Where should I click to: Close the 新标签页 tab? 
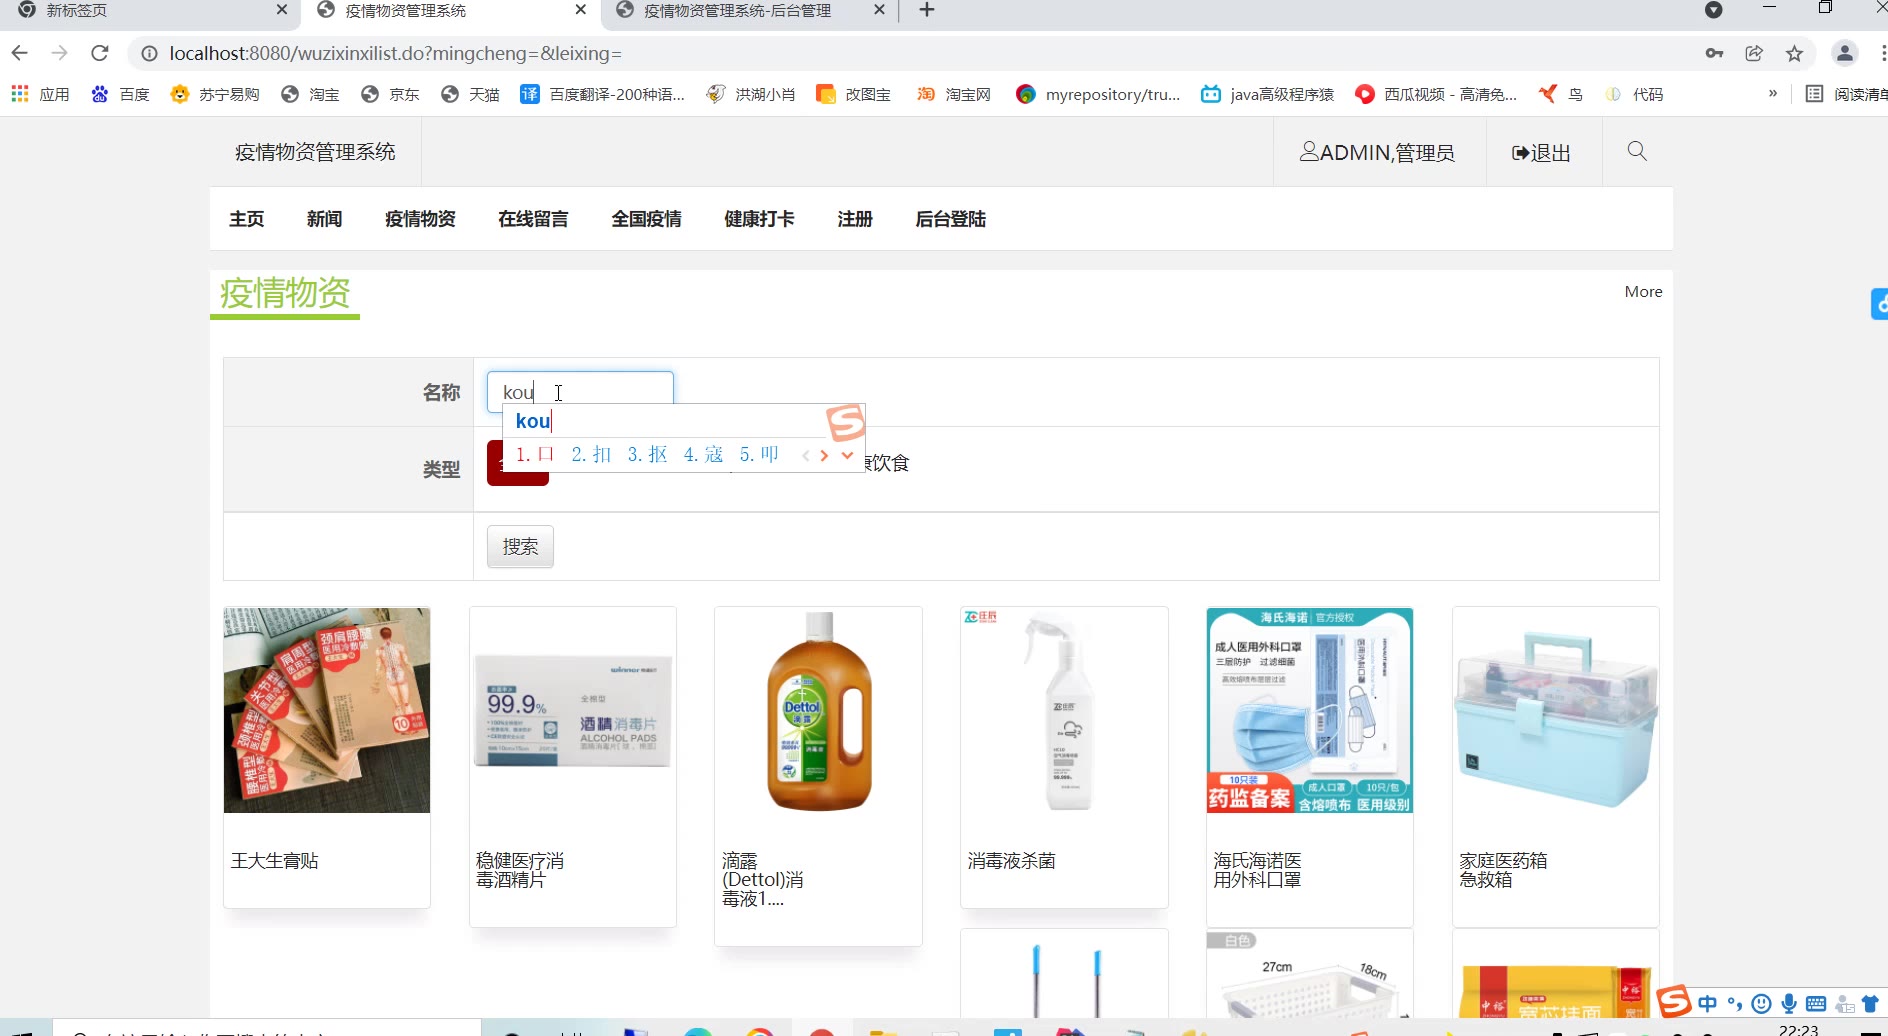point(282,10)
